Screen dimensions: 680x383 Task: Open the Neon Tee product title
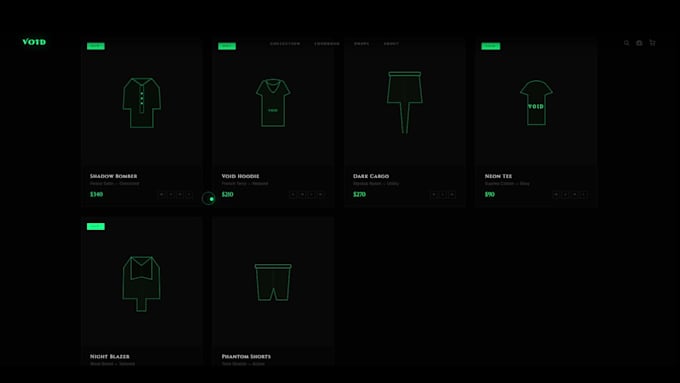click(498, 176)
